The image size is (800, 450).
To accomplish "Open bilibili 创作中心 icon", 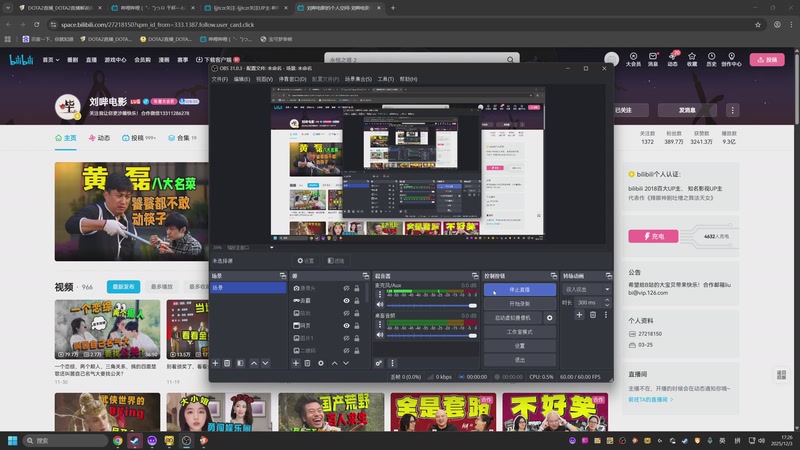I will (x=731, y=59).
